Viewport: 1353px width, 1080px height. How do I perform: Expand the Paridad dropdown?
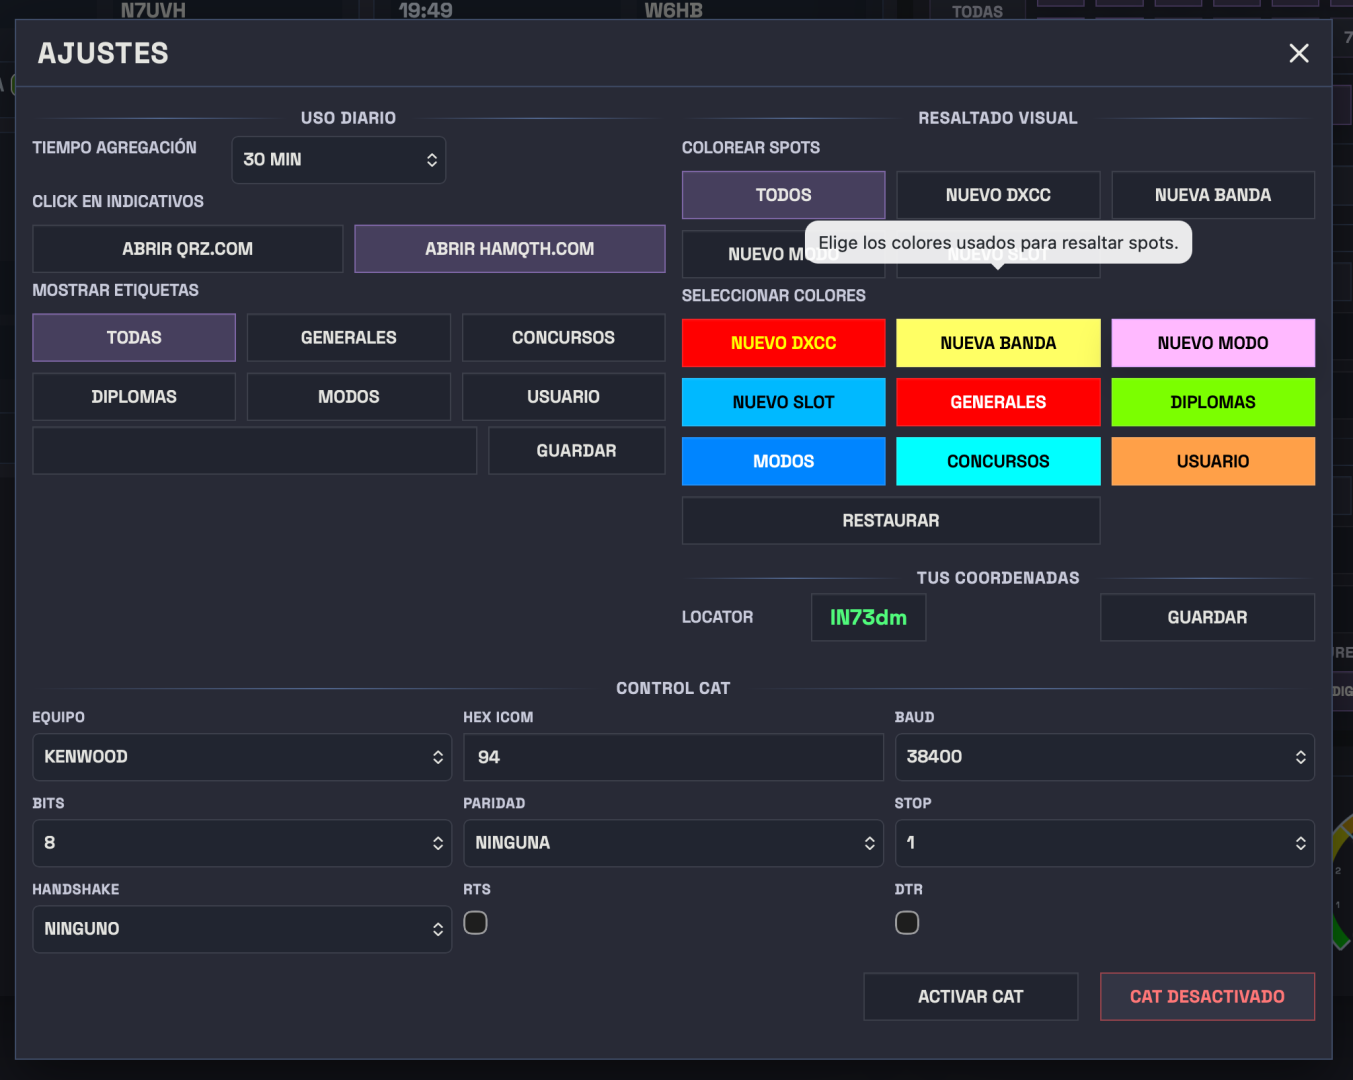pos(673,843)
